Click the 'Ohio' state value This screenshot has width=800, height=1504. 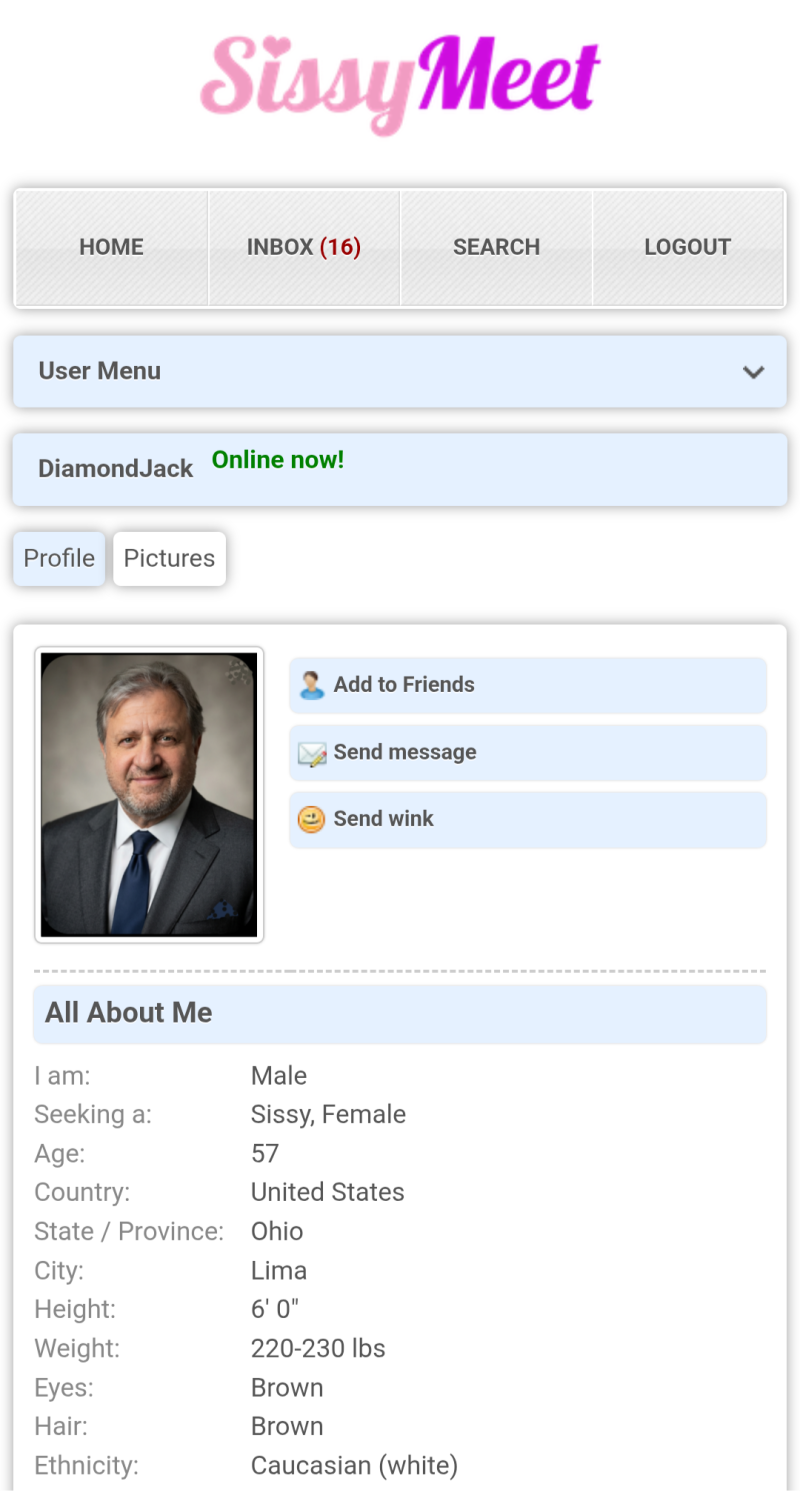277,1232
